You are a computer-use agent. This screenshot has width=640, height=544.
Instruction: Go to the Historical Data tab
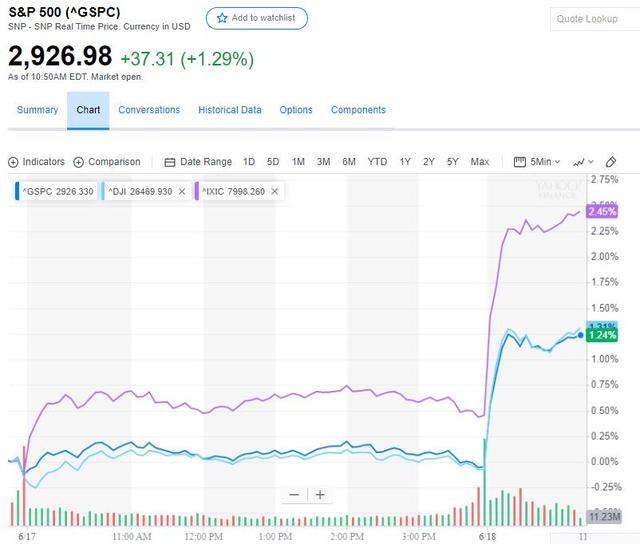[x=230, y=110]
